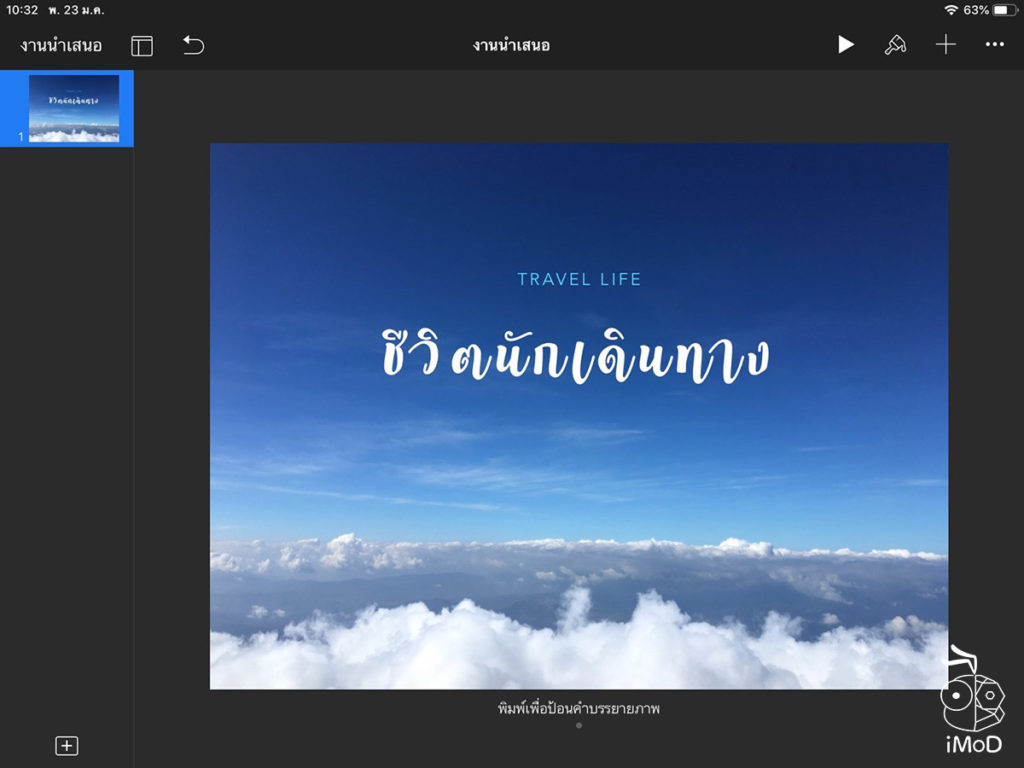This screenshot has height=768, width=1024.
Task: Open the Insert menu with the plus icon
Action: point(945,44)
